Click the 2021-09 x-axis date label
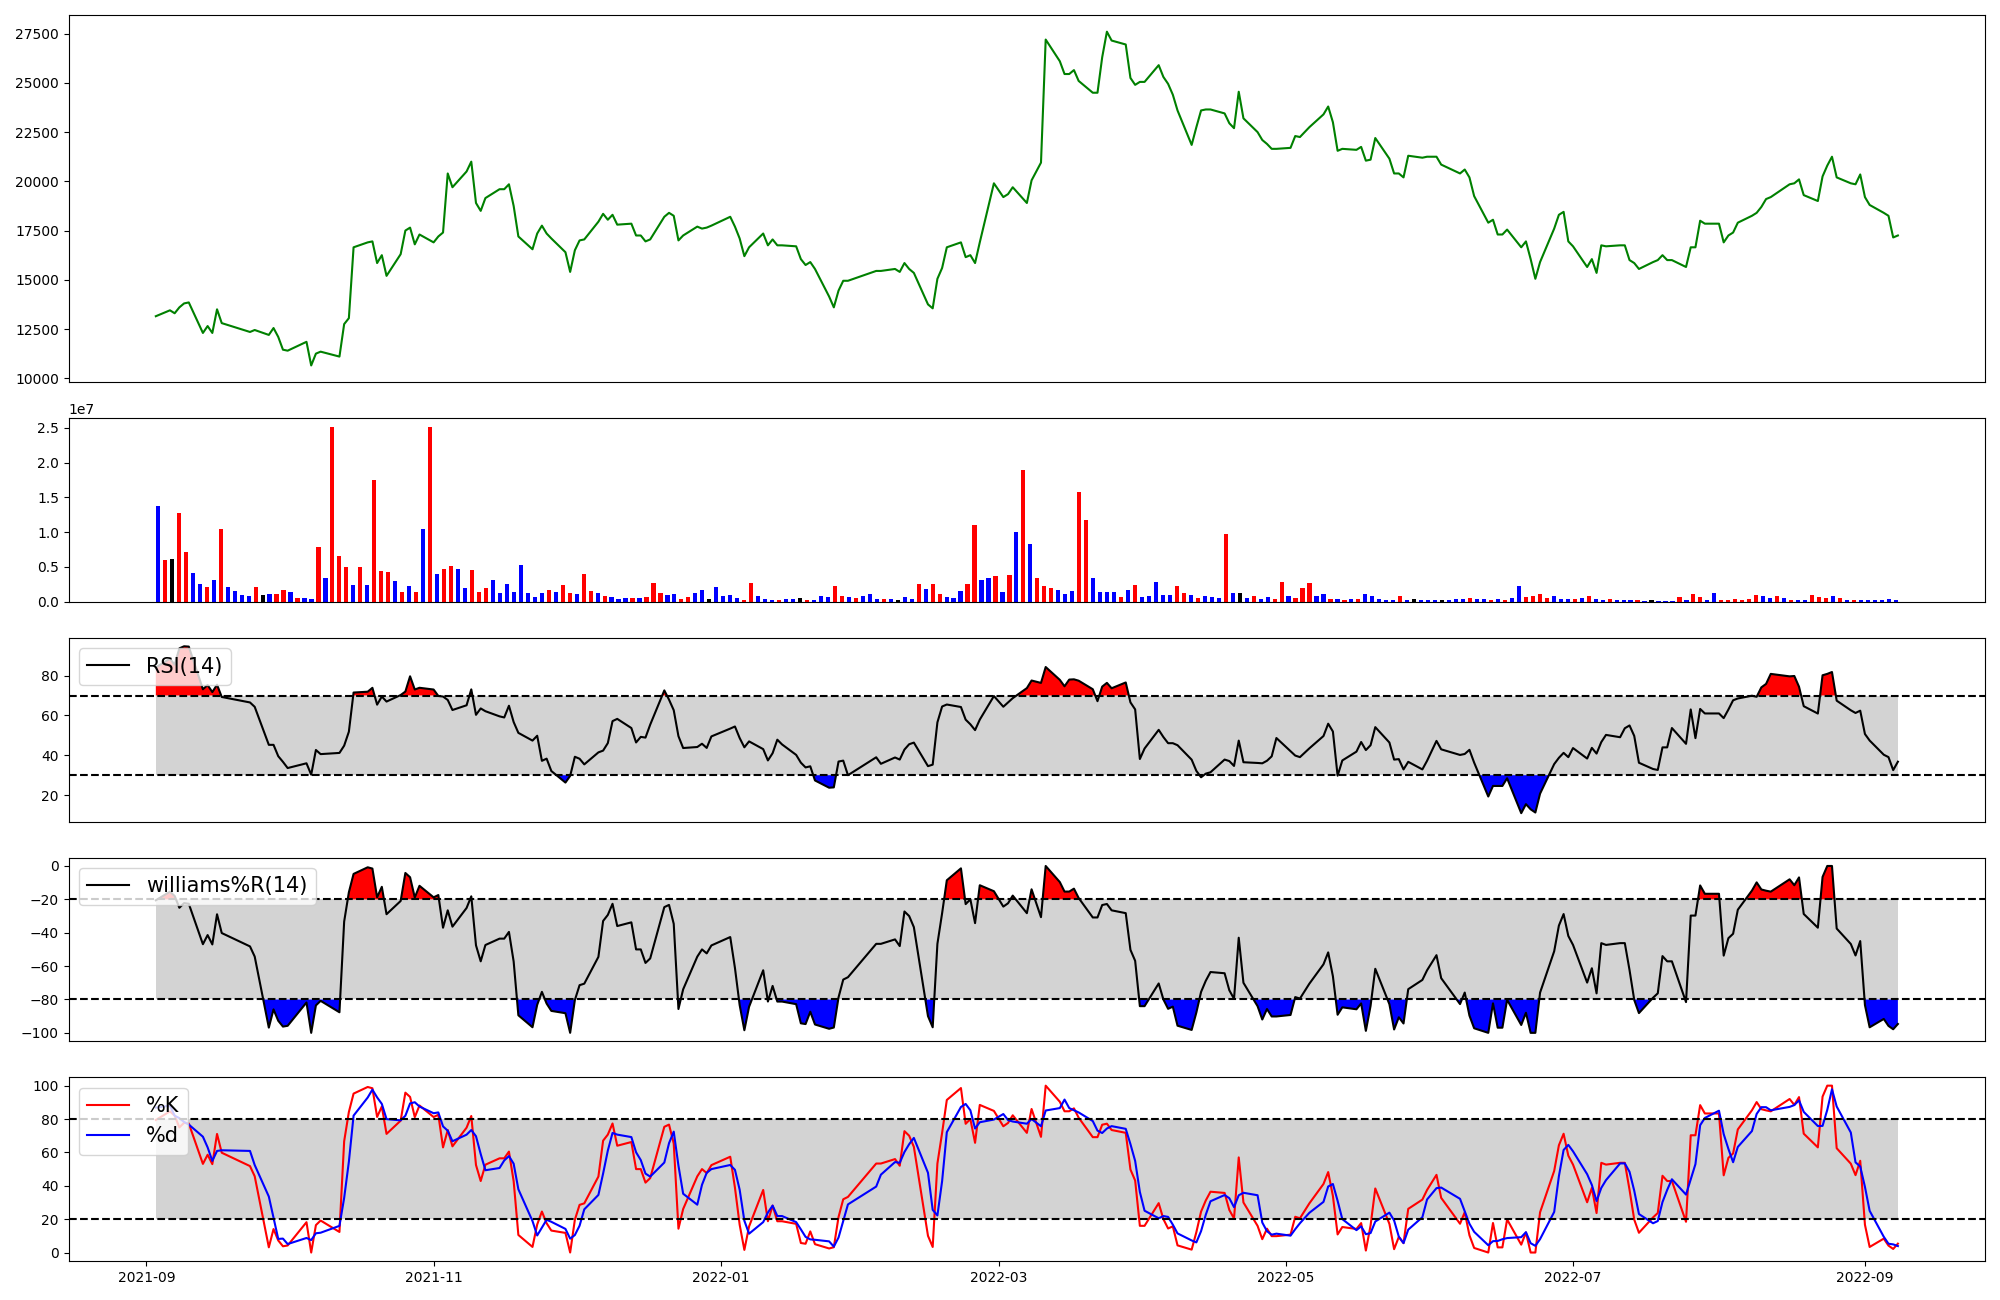The image size is (2000, 1300). pos(147,1277)
